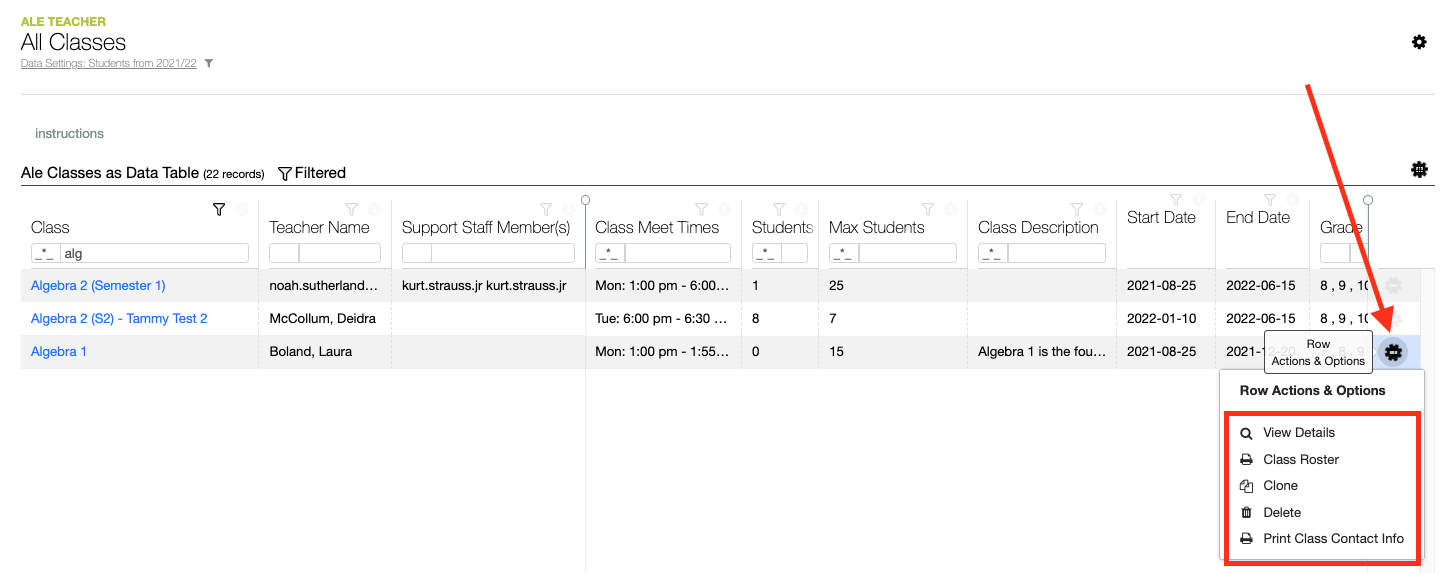Click Teacher Name column filter icon
The image size is (1448, 573).
351,209
